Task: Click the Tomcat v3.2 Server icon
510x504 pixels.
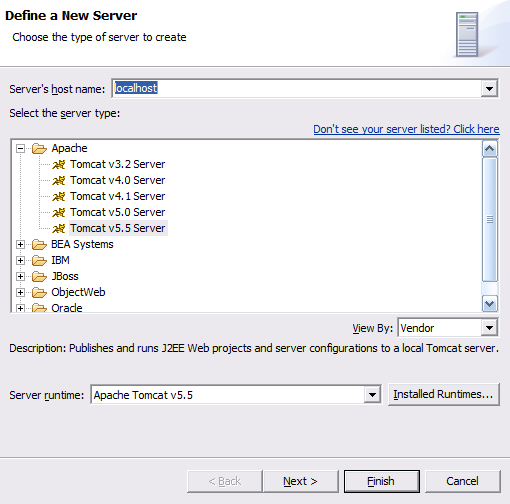Action: click(59, 164)
